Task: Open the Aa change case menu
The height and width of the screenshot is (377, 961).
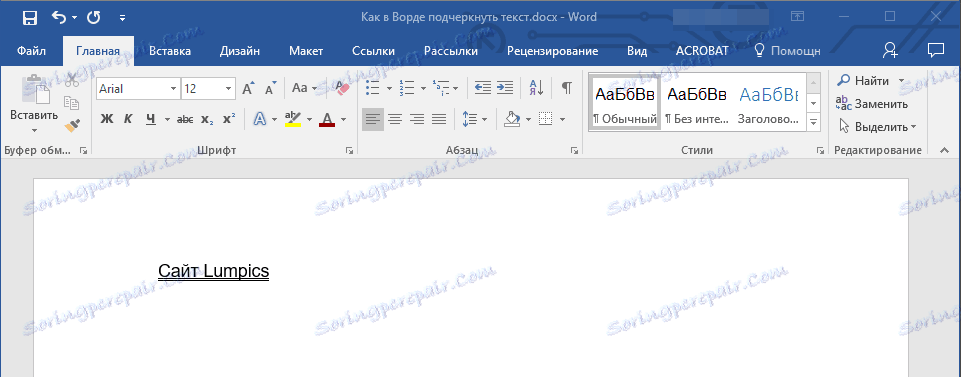Action: (305, 88)
